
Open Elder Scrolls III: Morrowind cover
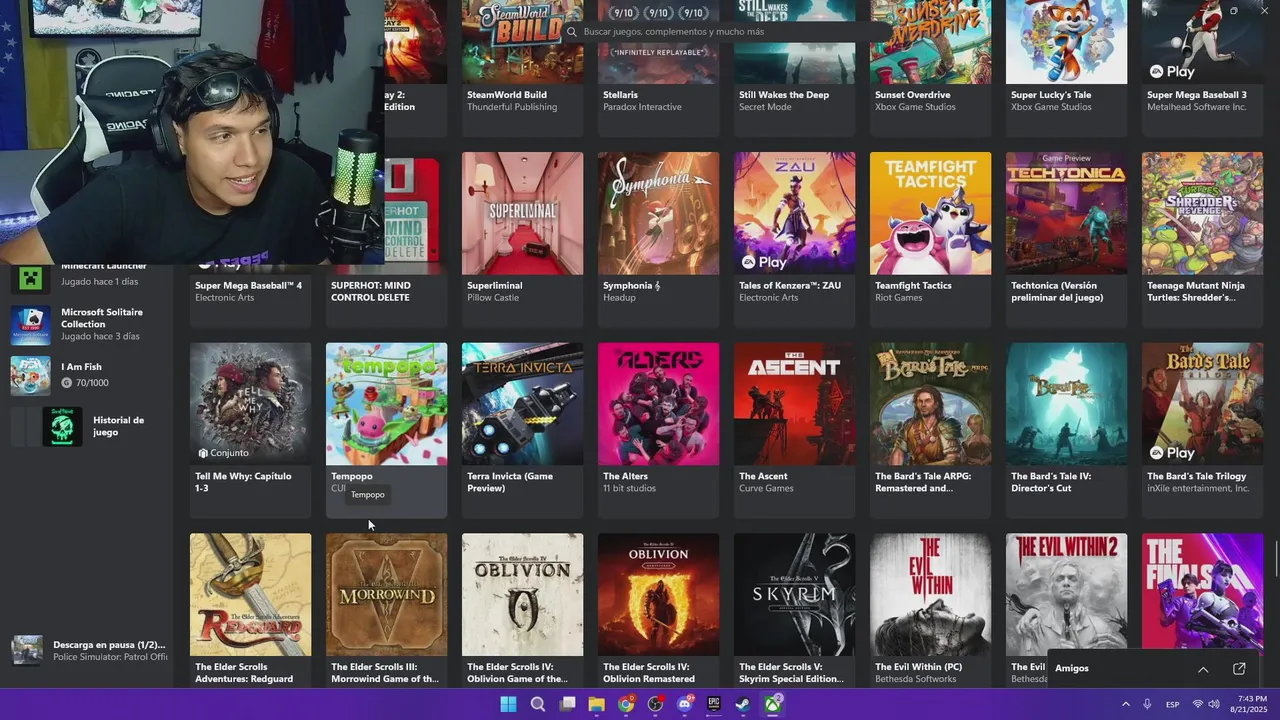point(386,594)
